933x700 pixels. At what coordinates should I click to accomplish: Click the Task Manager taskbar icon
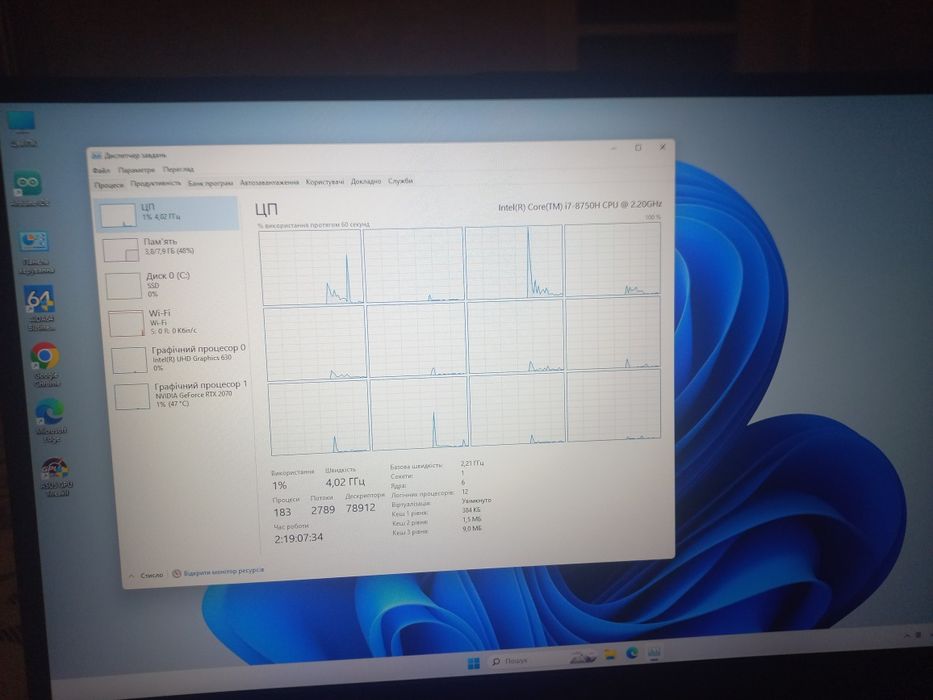click(654, 652)
